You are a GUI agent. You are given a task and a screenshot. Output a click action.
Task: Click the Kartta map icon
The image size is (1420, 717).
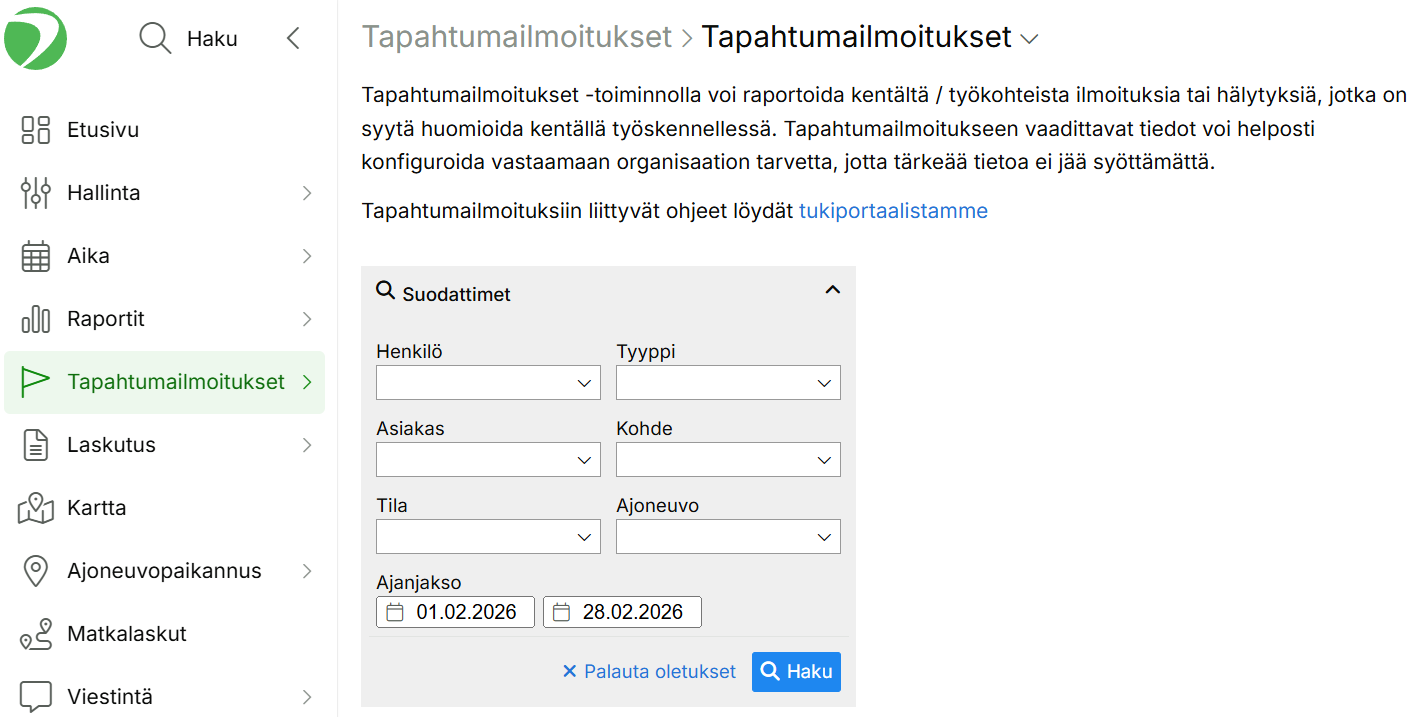[36, 508]
